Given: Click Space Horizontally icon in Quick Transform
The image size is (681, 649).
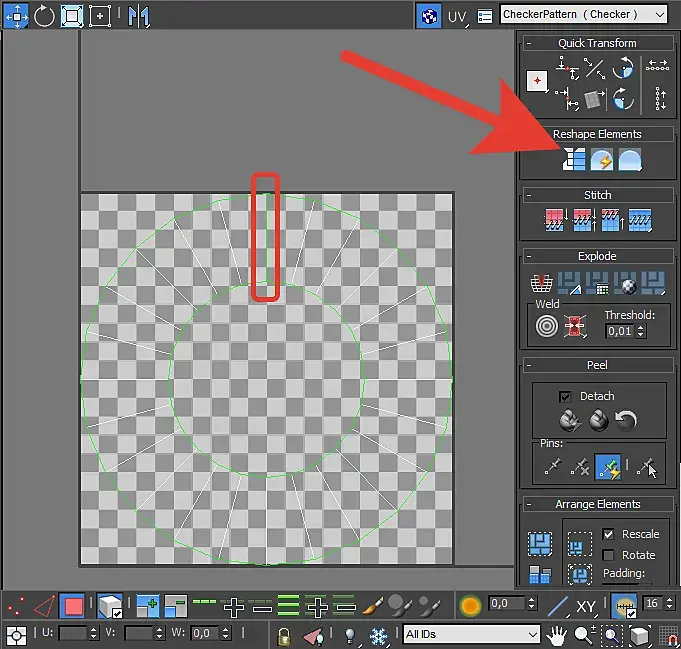Looking at the screenshot, I should [657, 66].
